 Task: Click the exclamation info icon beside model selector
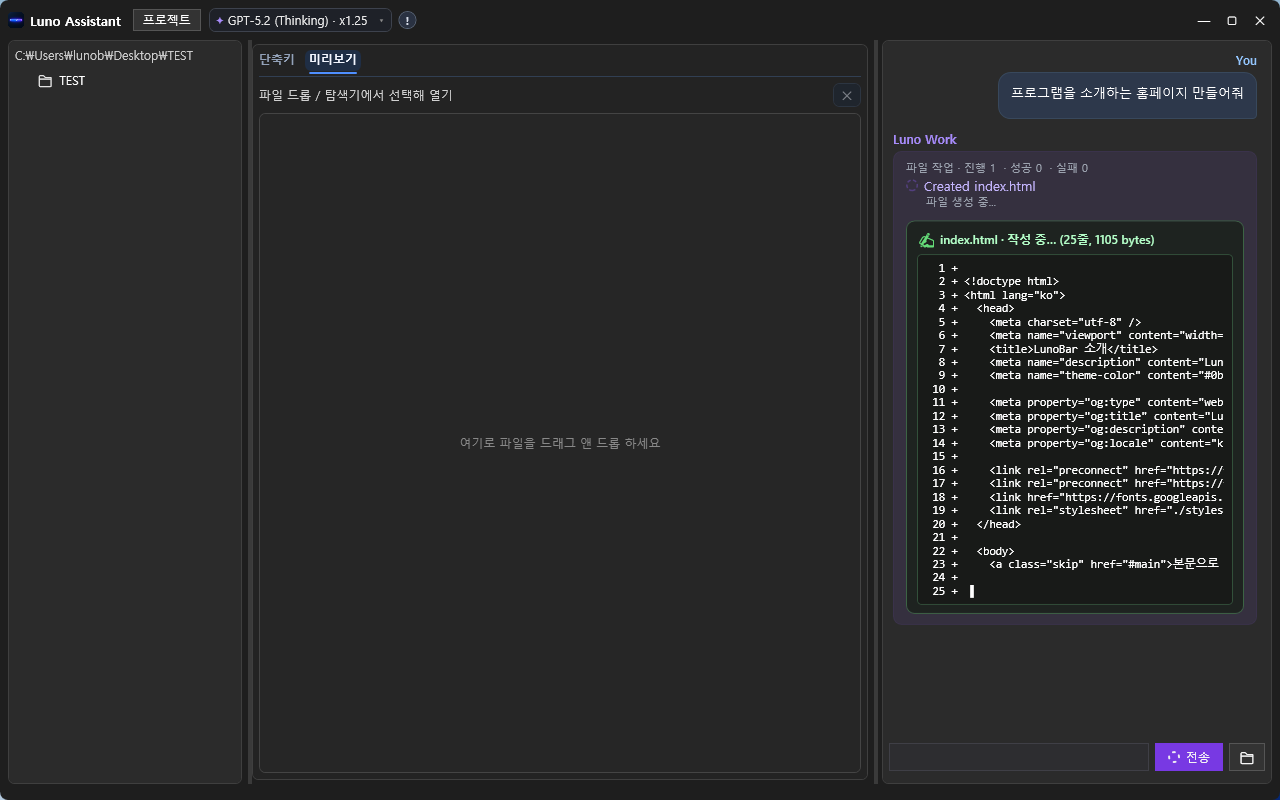tap(408, 21)
